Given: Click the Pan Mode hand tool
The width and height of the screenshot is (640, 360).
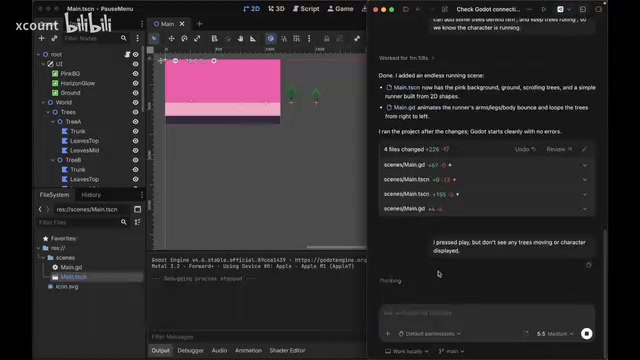Looking at the screenshot, I should pyautogui.click(x=240, y=38).
